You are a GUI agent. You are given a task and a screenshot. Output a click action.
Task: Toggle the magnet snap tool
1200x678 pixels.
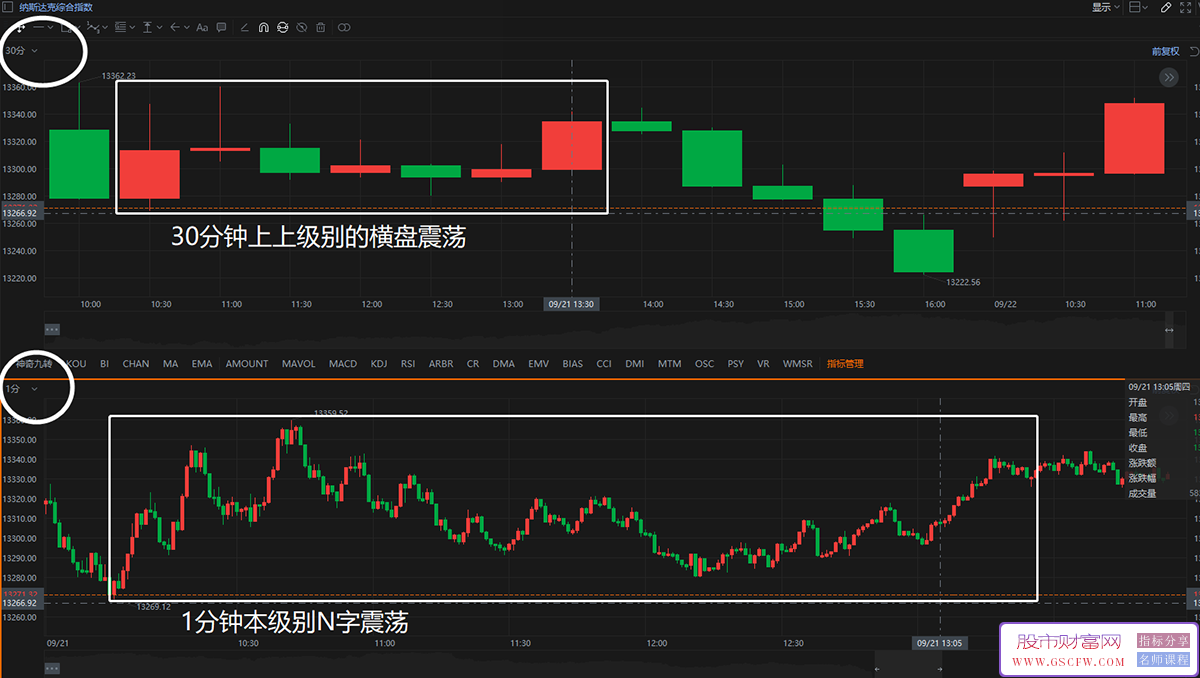click(x=263, y=28)
